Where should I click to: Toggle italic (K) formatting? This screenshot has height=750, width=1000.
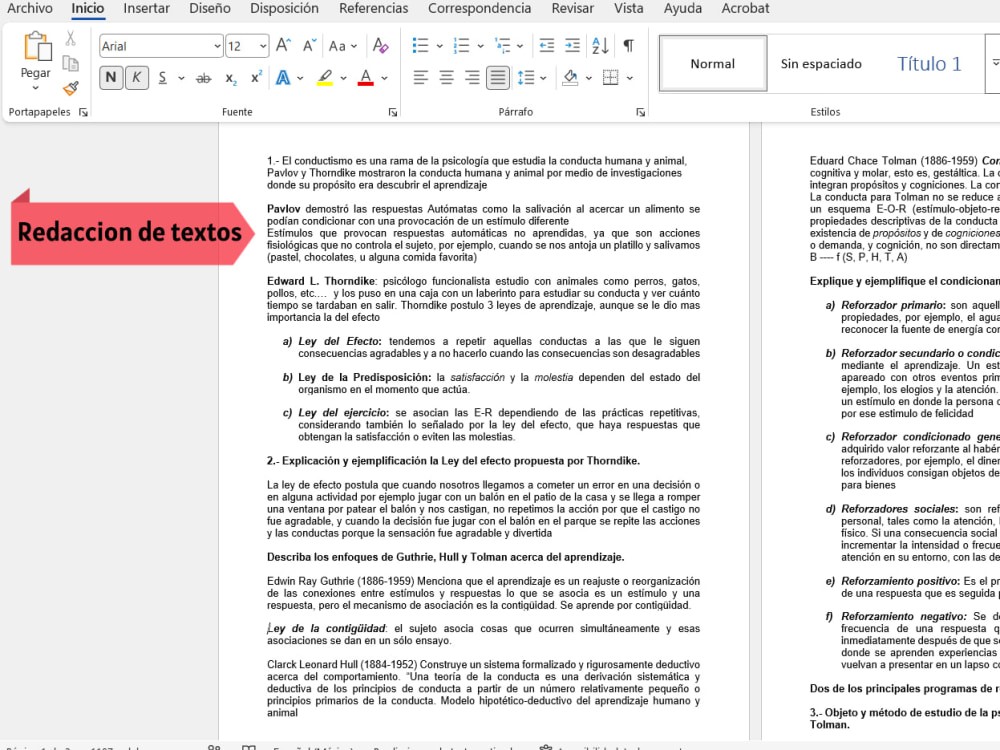pos(136,78)
